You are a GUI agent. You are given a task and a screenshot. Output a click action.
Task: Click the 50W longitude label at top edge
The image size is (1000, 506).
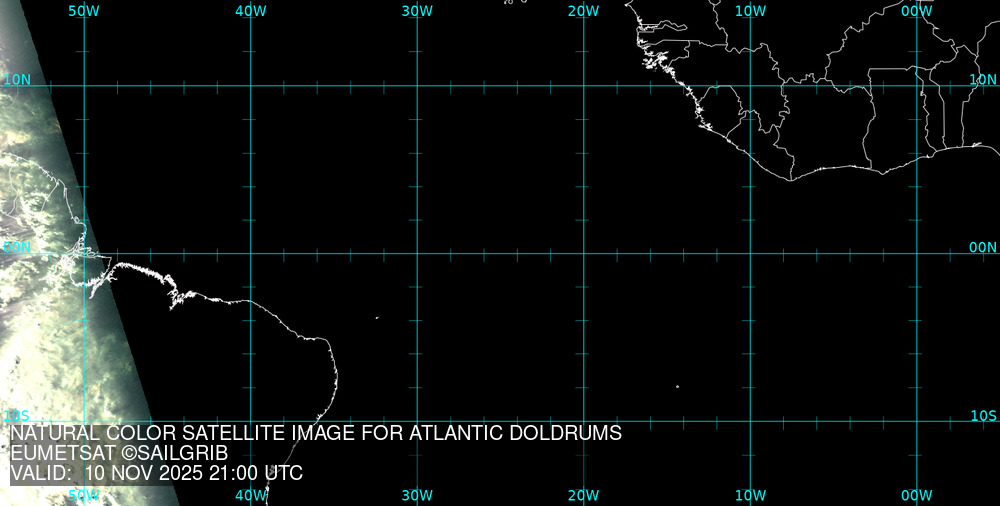(x=84, y=11)
